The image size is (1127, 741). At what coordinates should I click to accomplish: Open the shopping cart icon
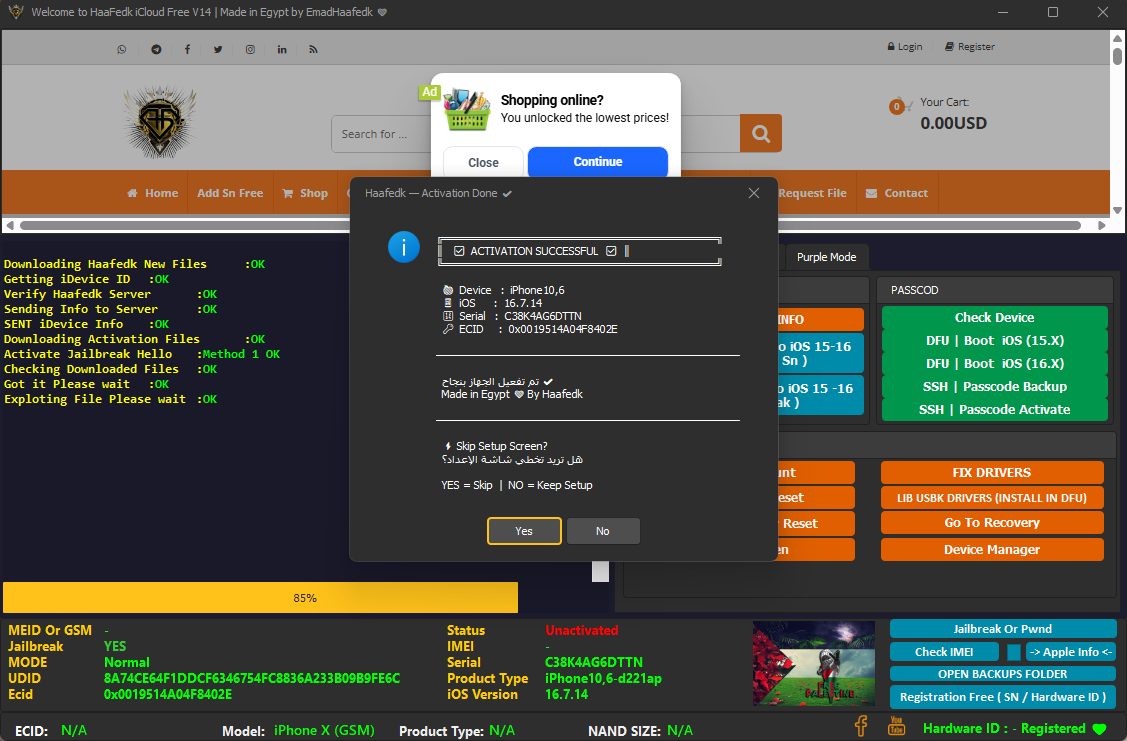(897, 107)
